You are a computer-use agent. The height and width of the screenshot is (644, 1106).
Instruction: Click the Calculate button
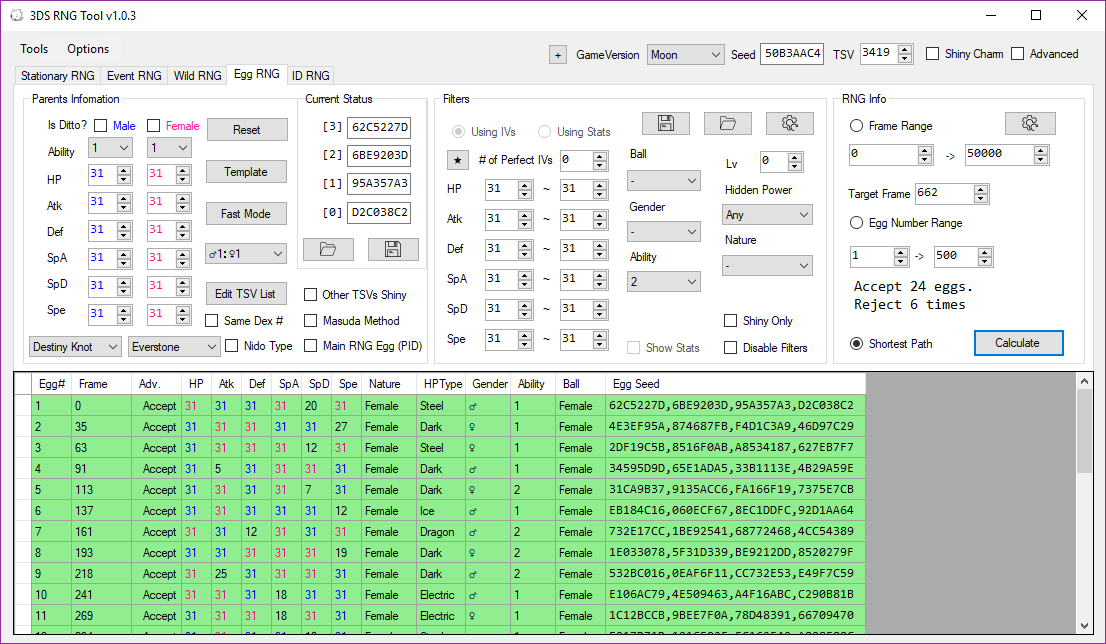click(x=1017, y=343)
